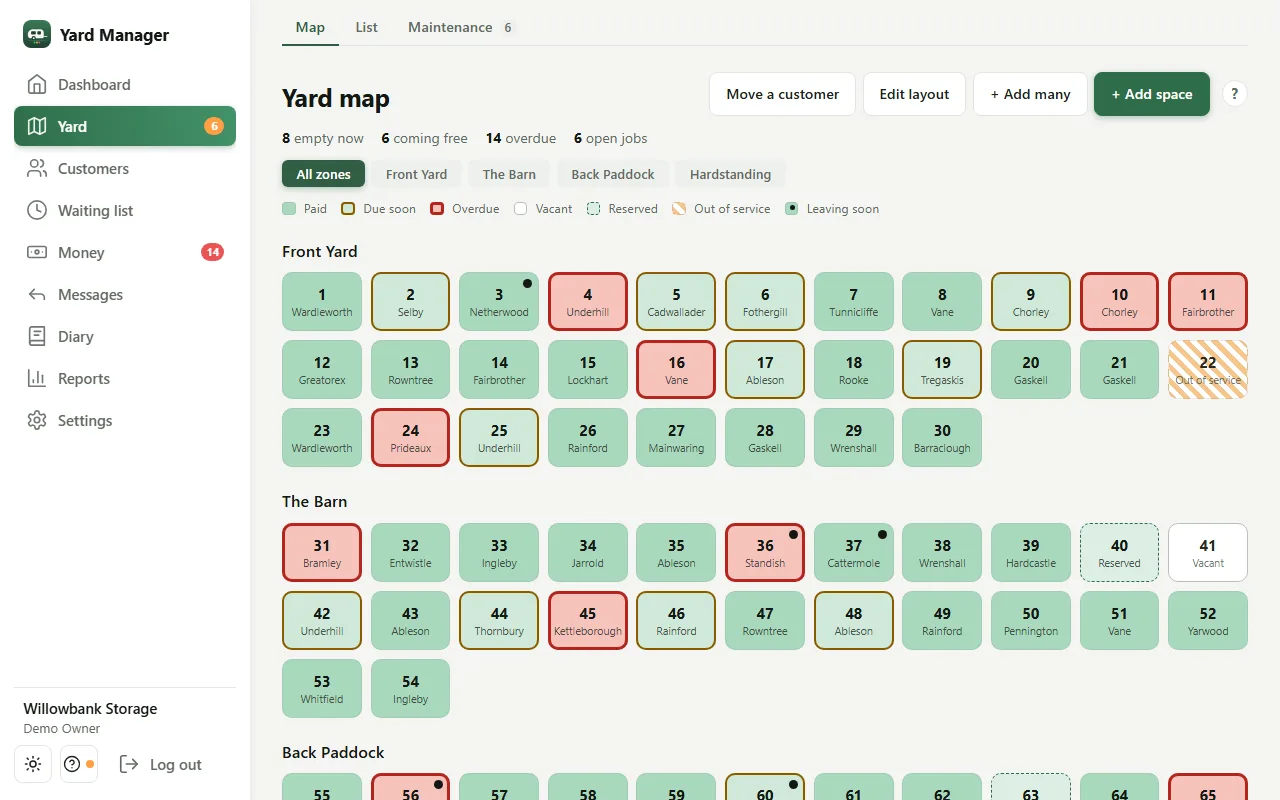
Task: Toggle light/dark theme sun icon
Action: (x=33, y=764)
